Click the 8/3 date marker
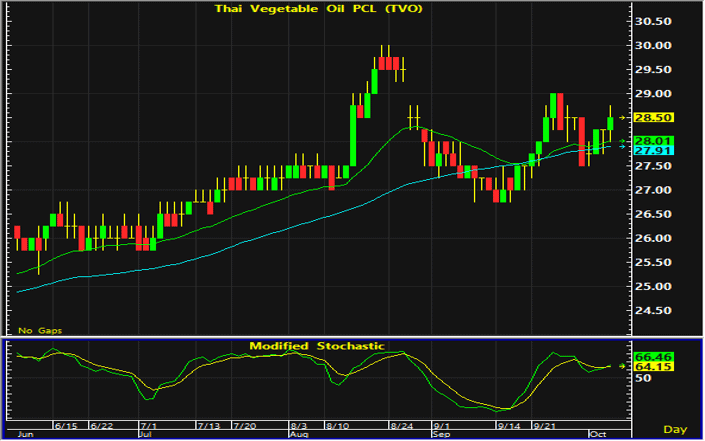 point(299,425)
